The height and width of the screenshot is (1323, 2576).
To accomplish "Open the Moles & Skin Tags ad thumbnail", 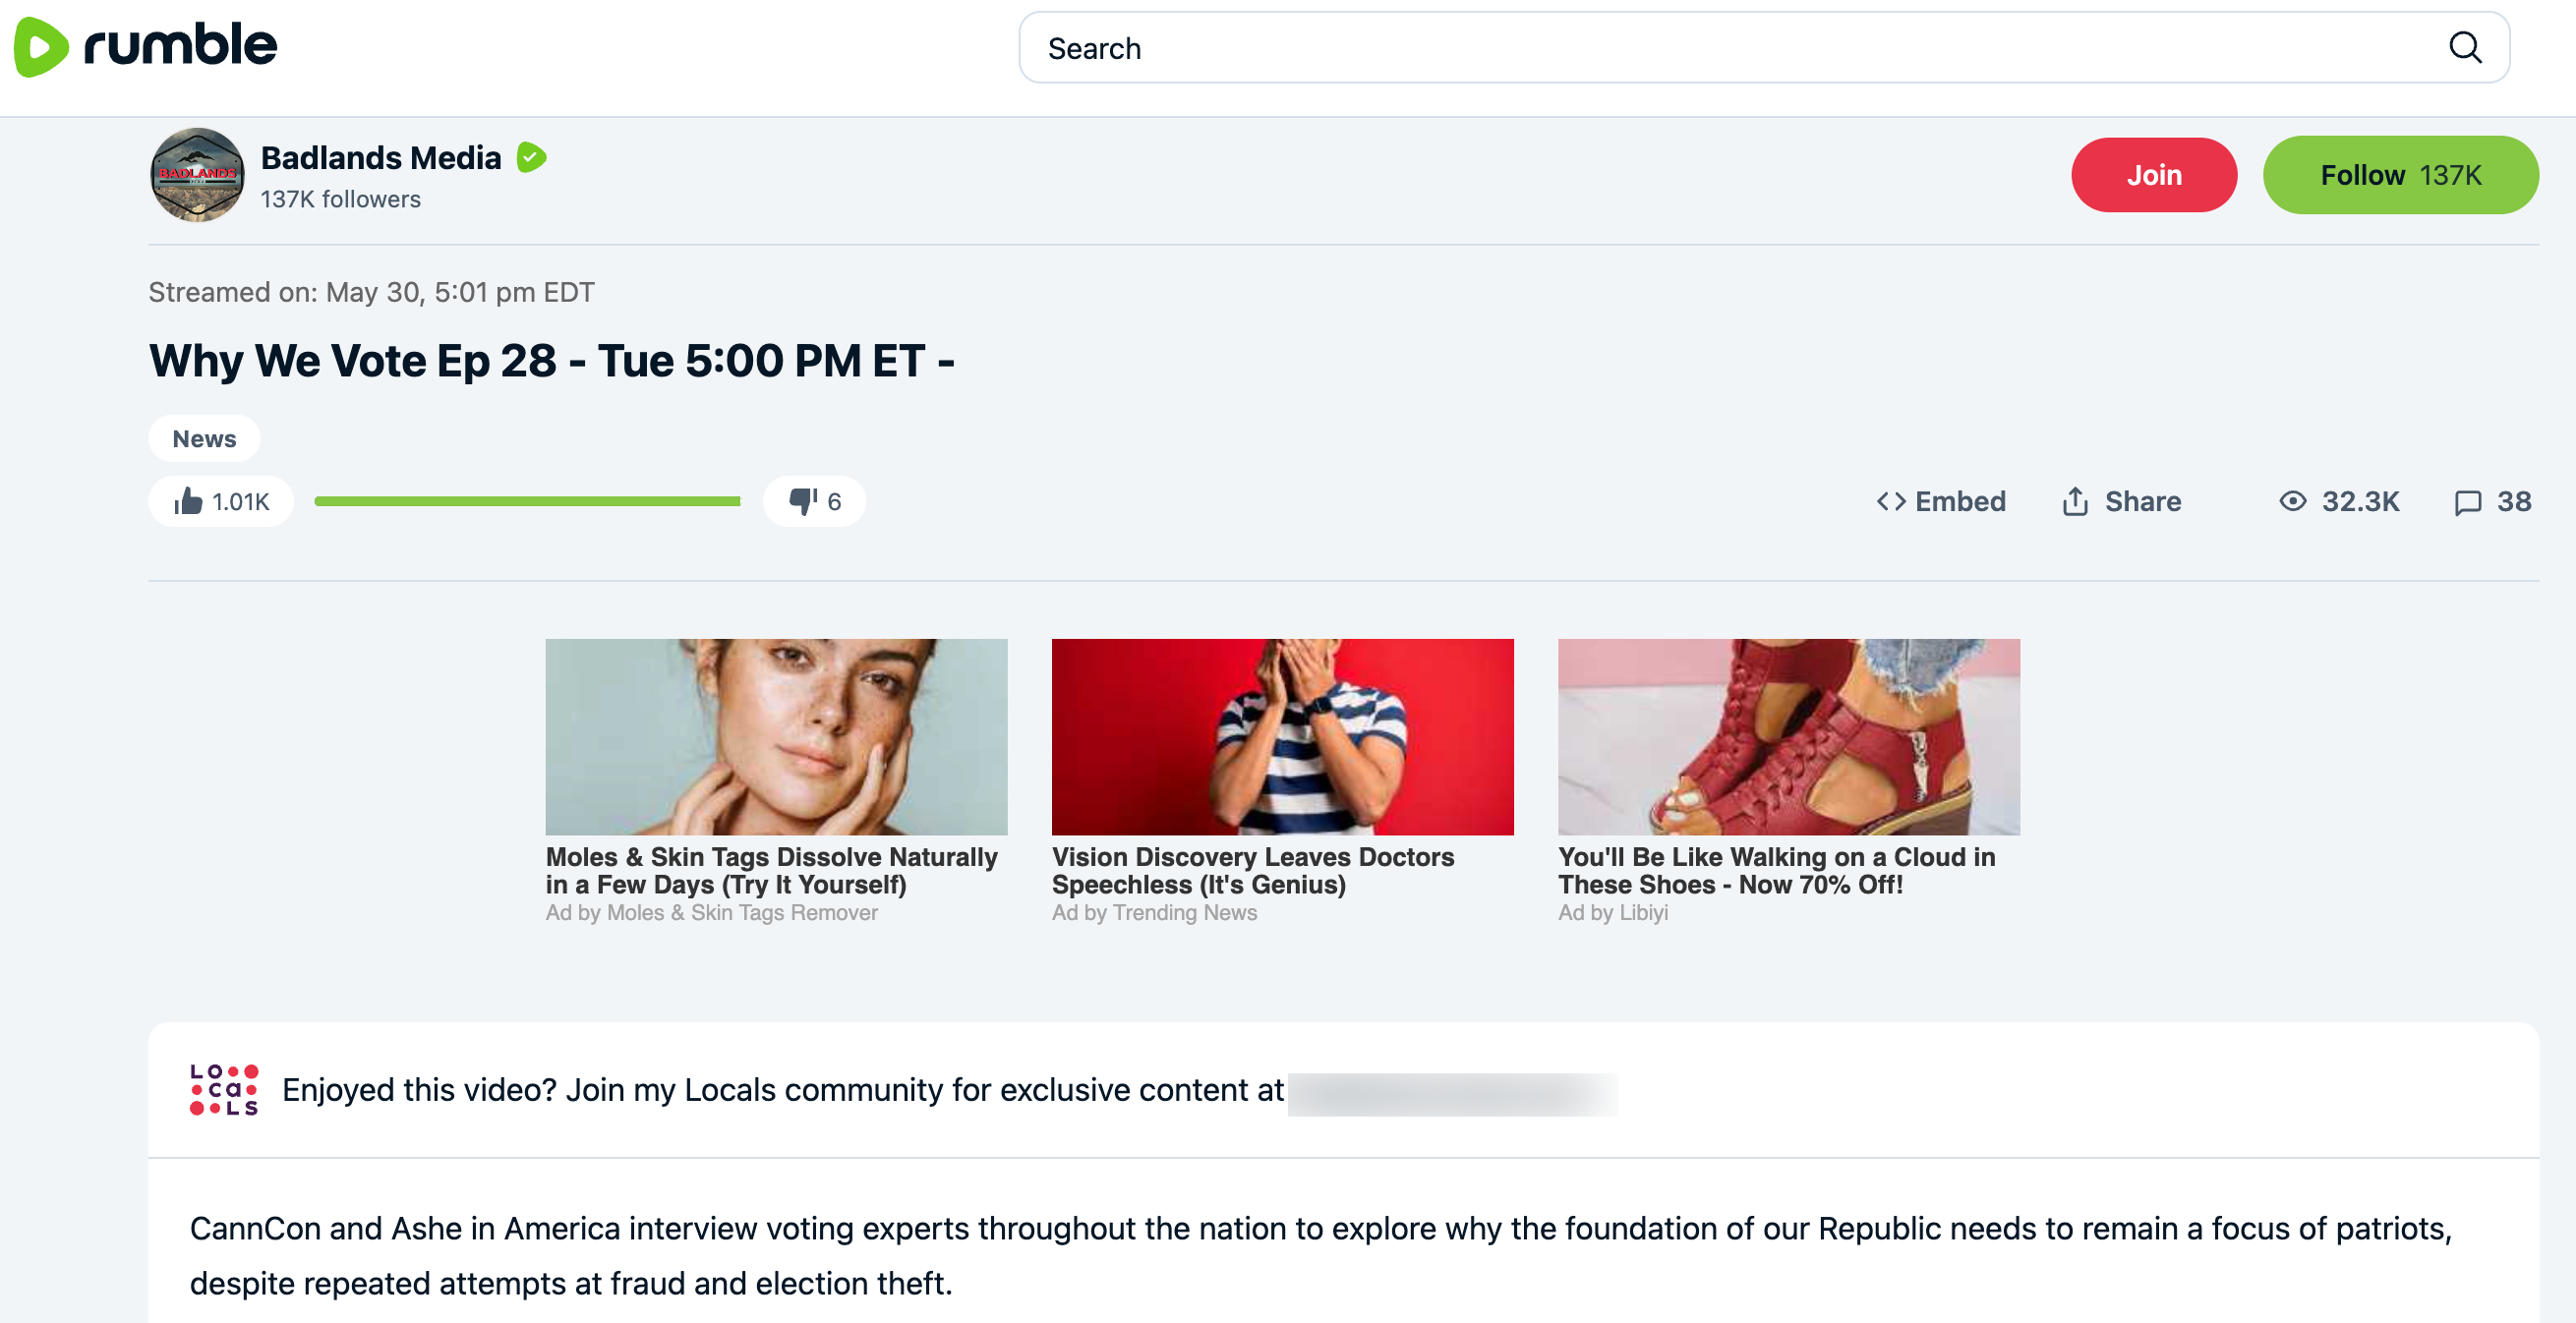I will [x=776, y=737].
